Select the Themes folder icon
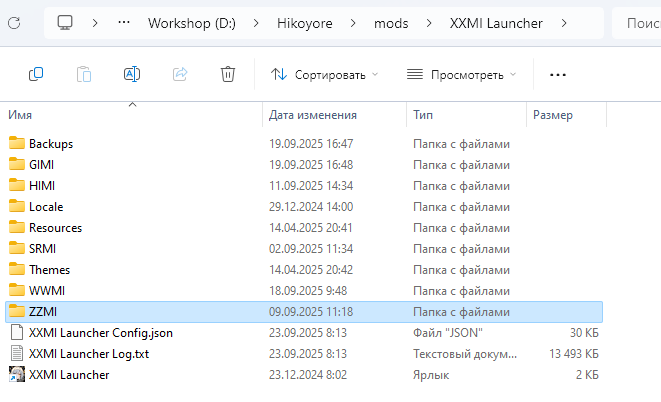The image size is (661, 402). 17,270
